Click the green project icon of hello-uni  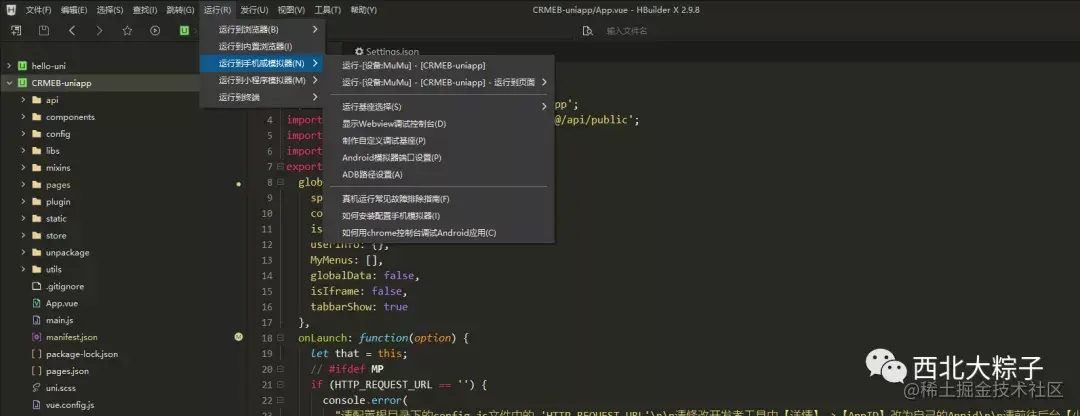(23, 66)
